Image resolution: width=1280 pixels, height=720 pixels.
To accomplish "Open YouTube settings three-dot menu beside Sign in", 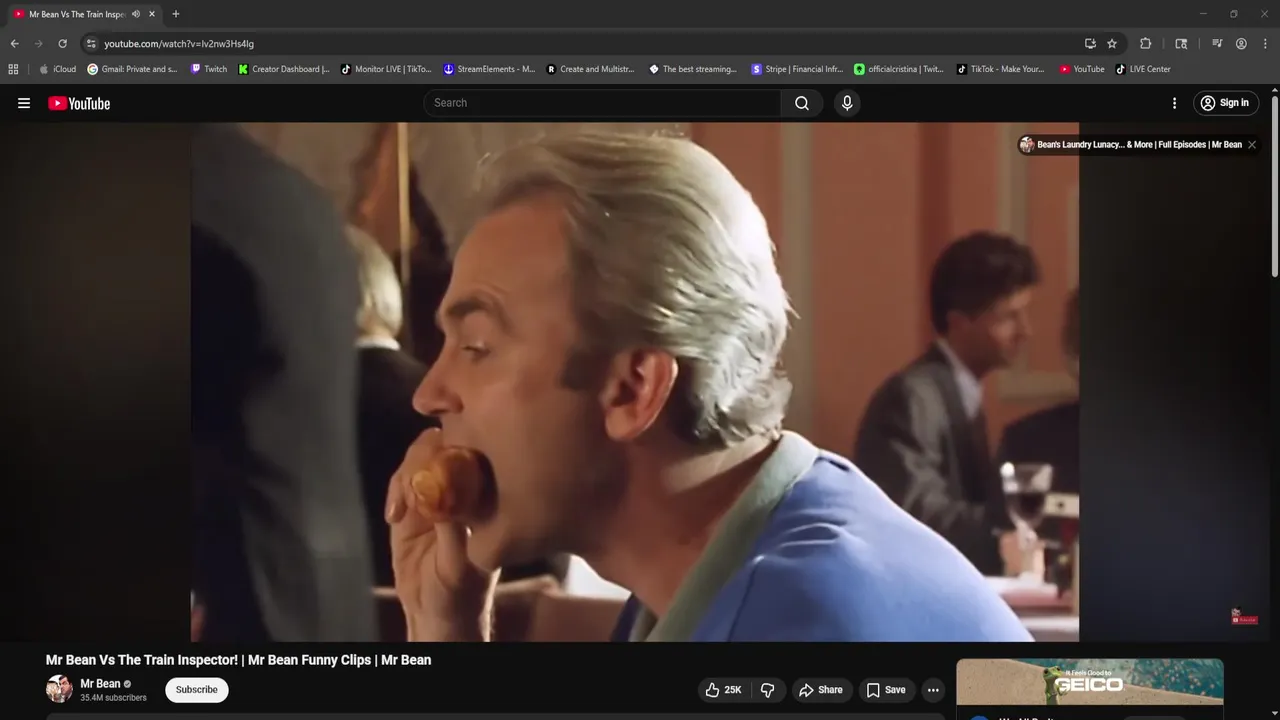I will point(1175,103).
